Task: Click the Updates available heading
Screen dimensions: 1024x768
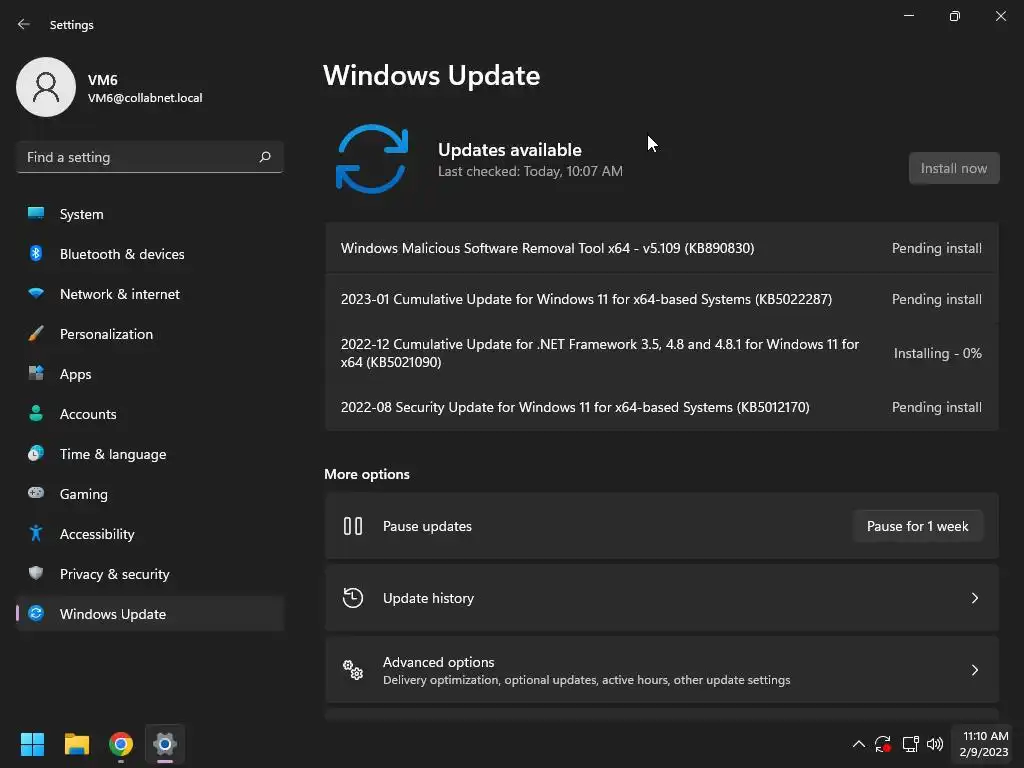Action: pyautogui.click(x=509, y=150)
